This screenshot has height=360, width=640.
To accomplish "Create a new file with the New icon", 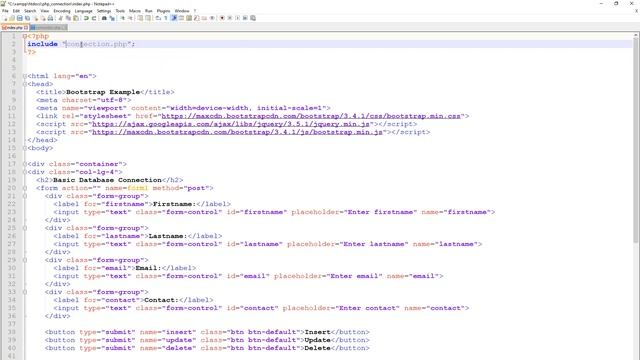I will pyautogui.click(x=5, y=18).
